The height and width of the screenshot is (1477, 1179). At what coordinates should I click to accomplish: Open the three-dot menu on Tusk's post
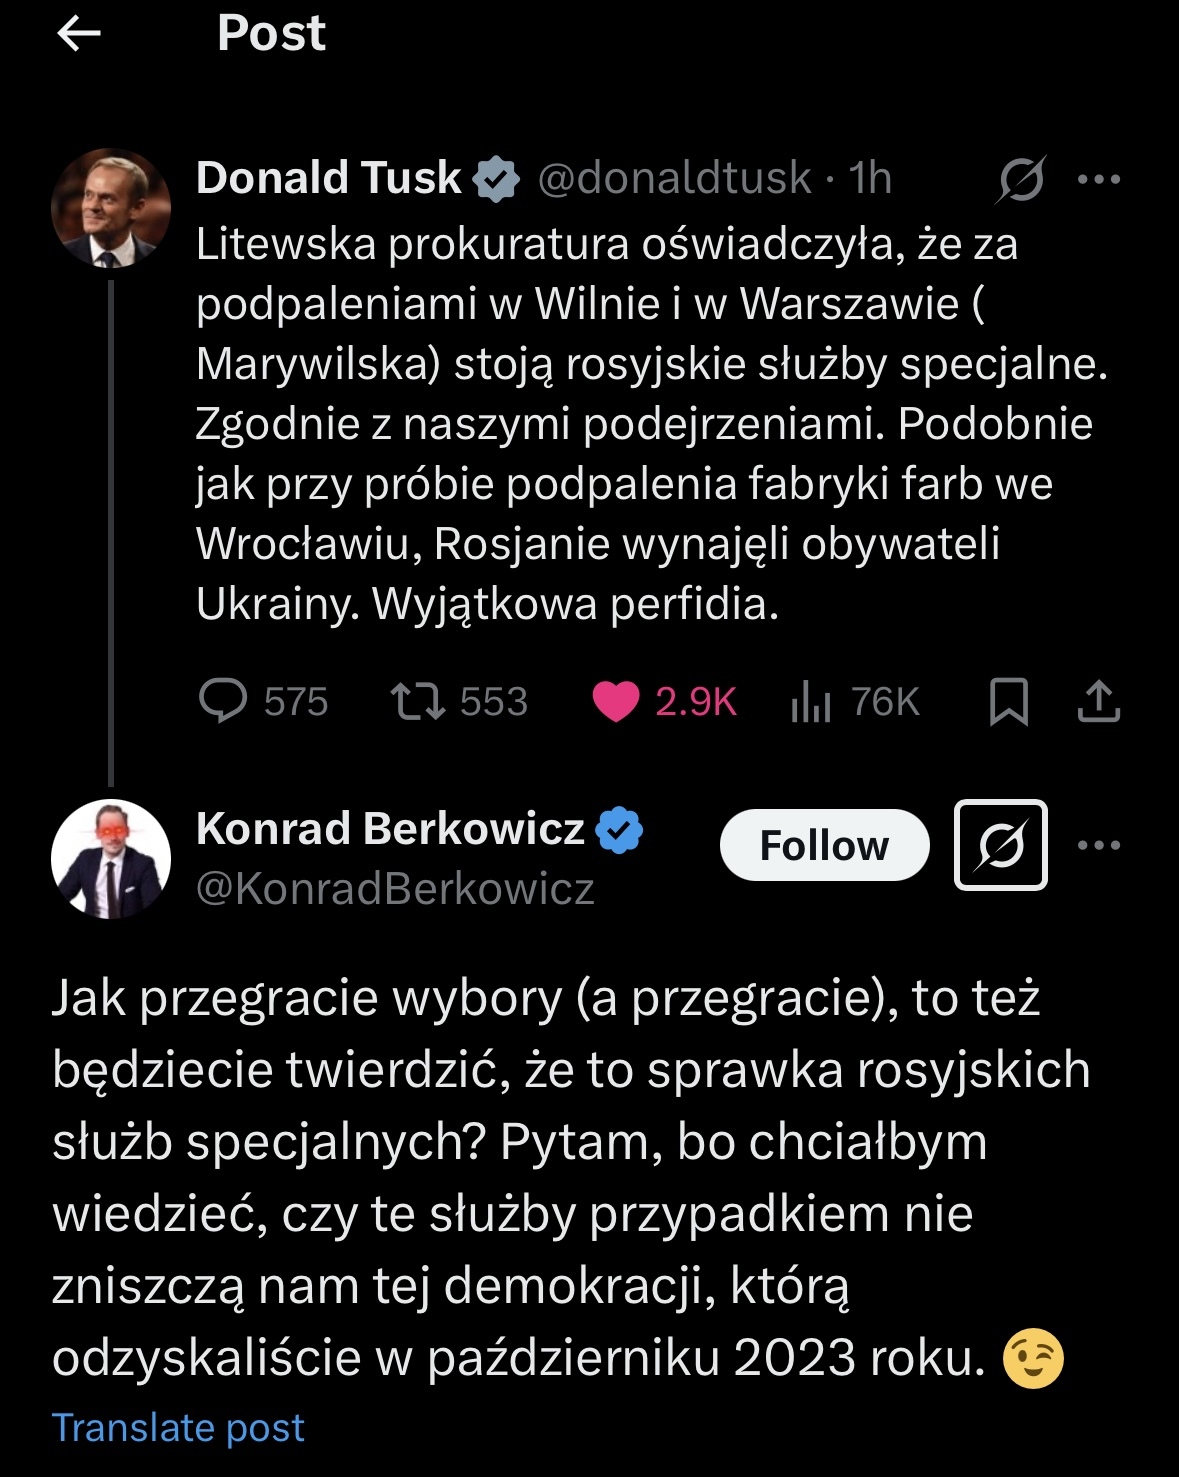[x=1098, y=179]
